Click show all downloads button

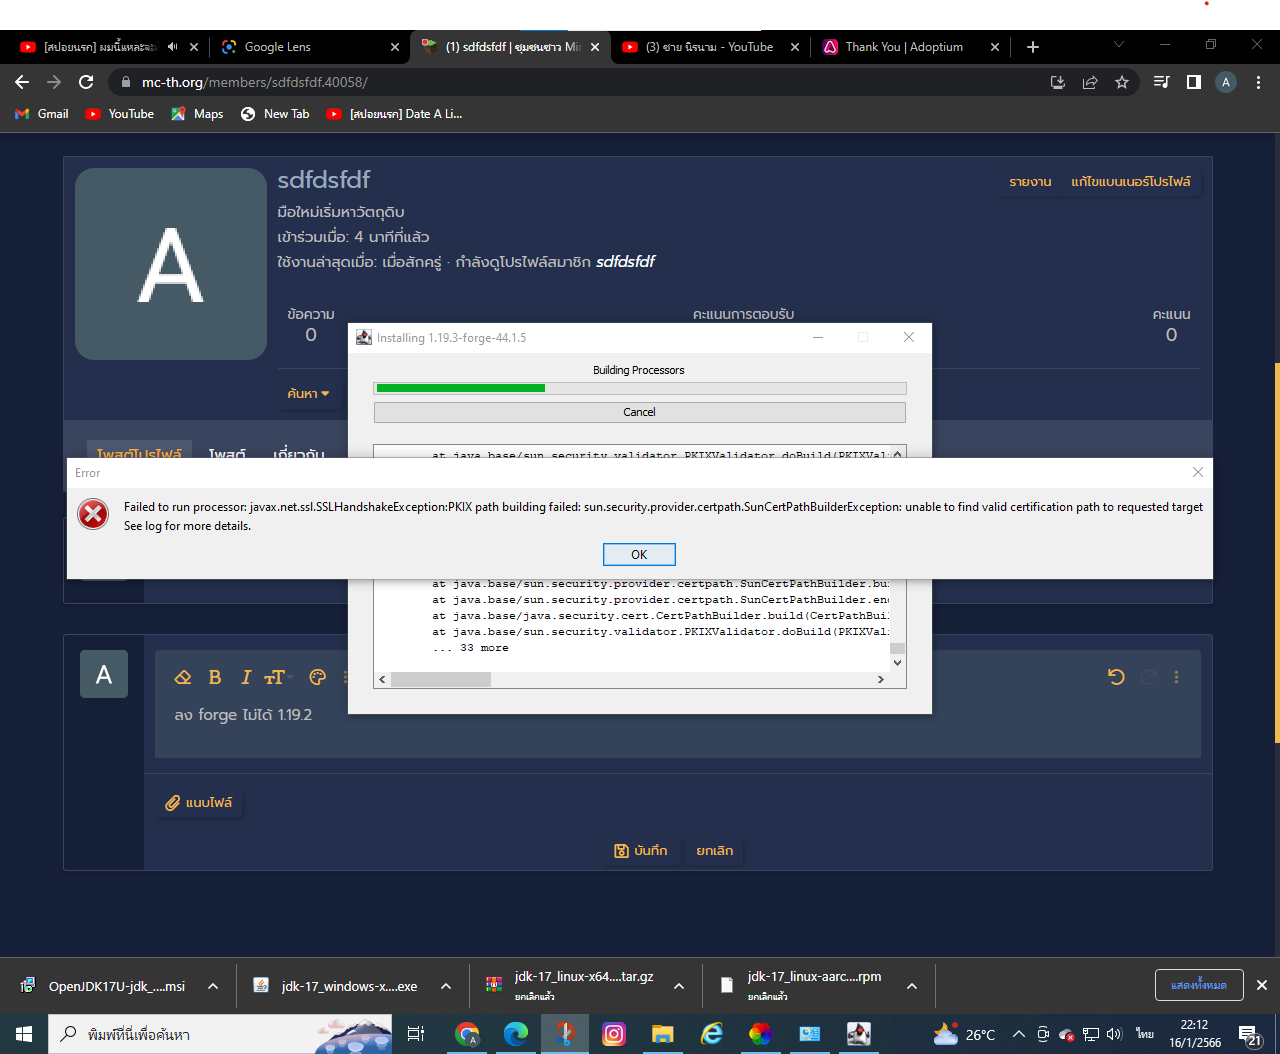[1199, 985]
